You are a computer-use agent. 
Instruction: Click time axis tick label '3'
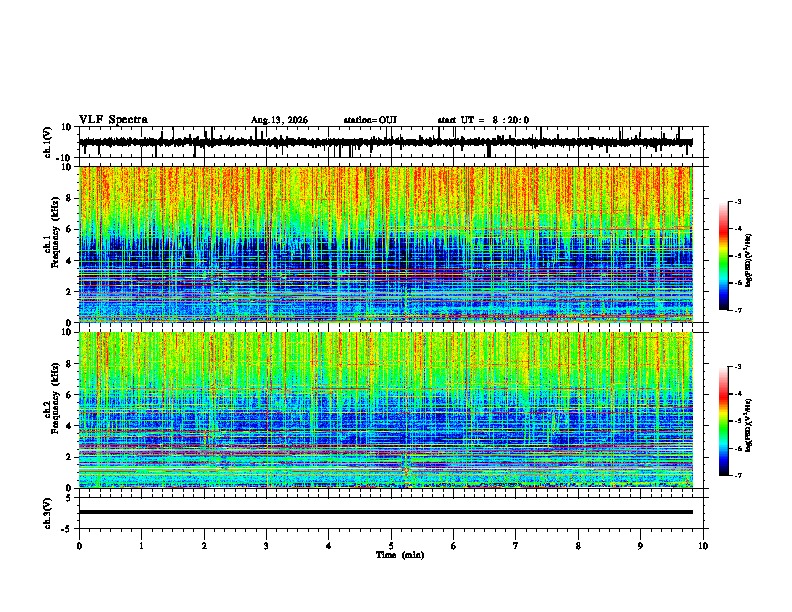click(266, 546)
